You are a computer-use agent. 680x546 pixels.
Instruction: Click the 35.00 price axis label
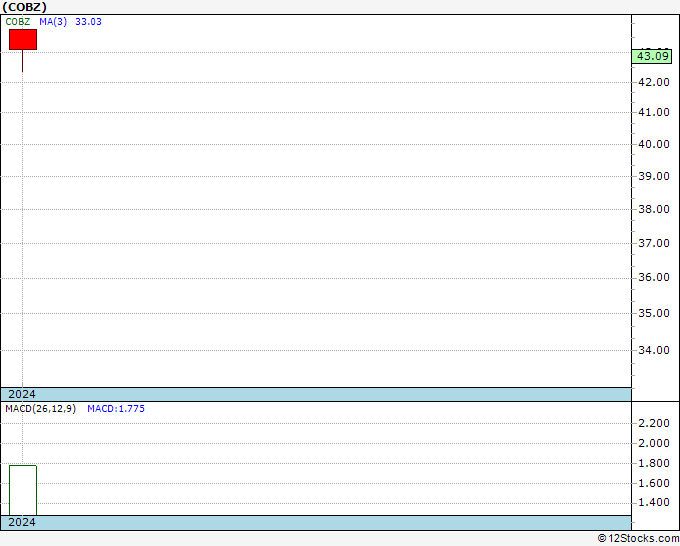click(654, 313)
